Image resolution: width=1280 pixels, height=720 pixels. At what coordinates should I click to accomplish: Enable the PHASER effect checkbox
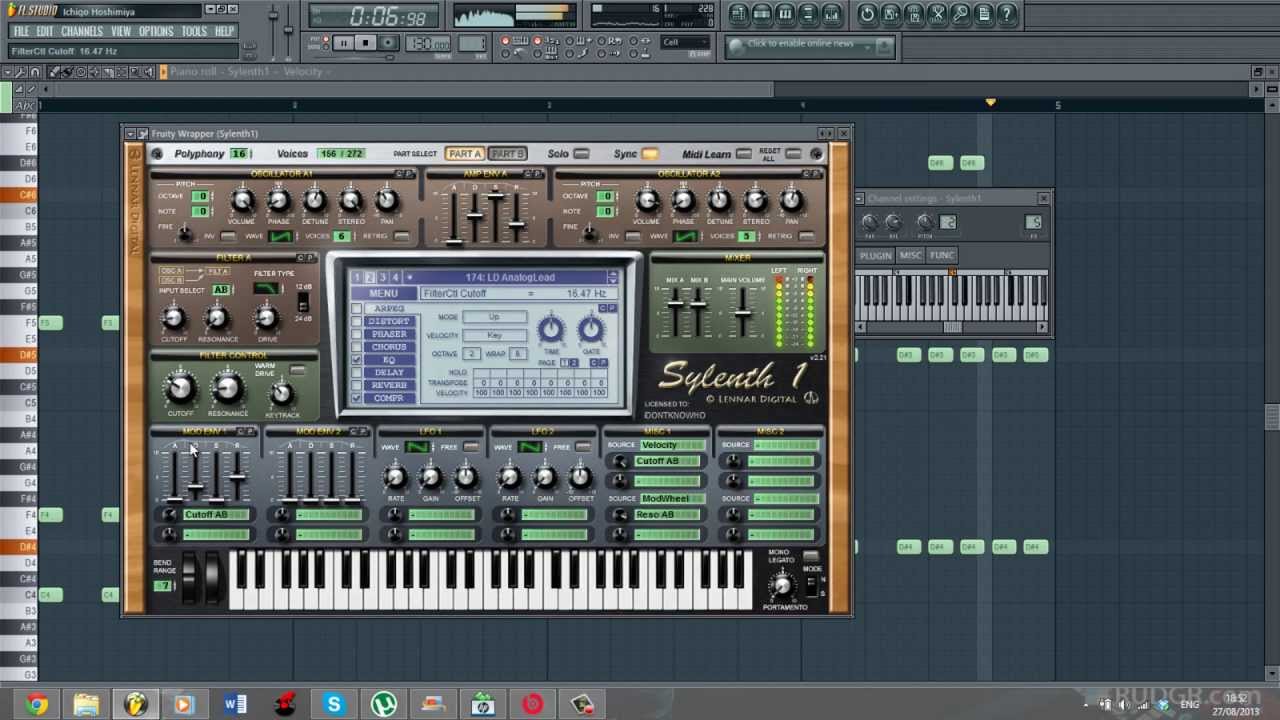357,334
